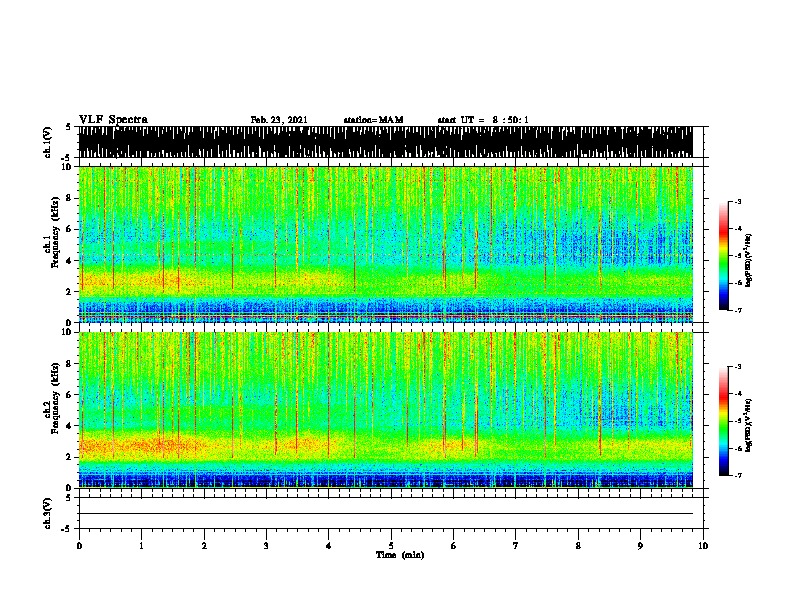Click the "VLF Spectra" title text
The width and height of the screenshot is (792, 612).
click(113, 120)
